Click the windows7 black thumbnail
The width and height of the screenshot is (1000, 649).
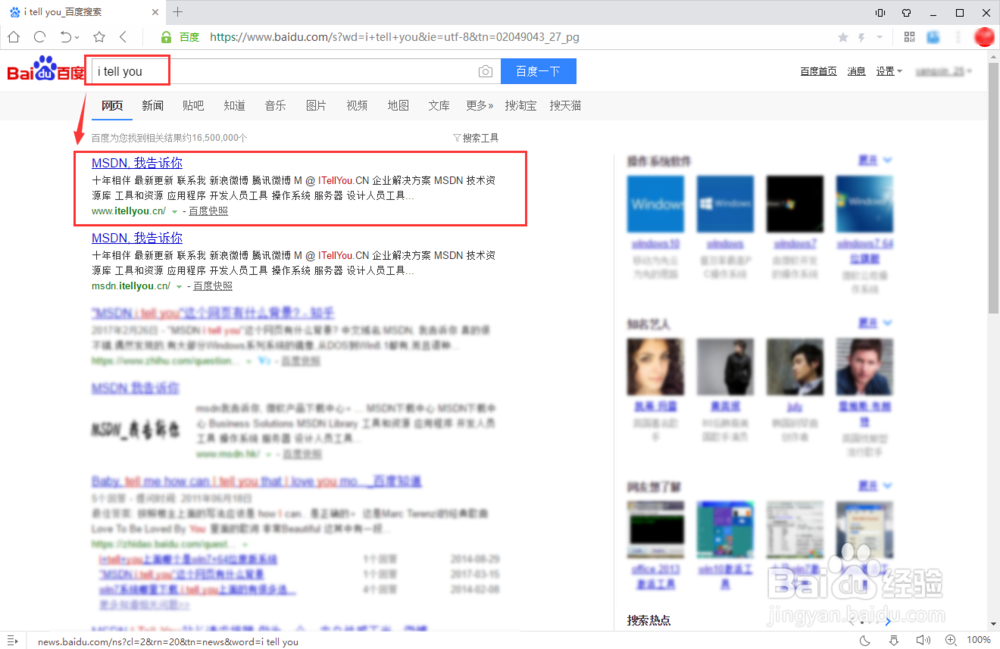(x=795, y=203)
